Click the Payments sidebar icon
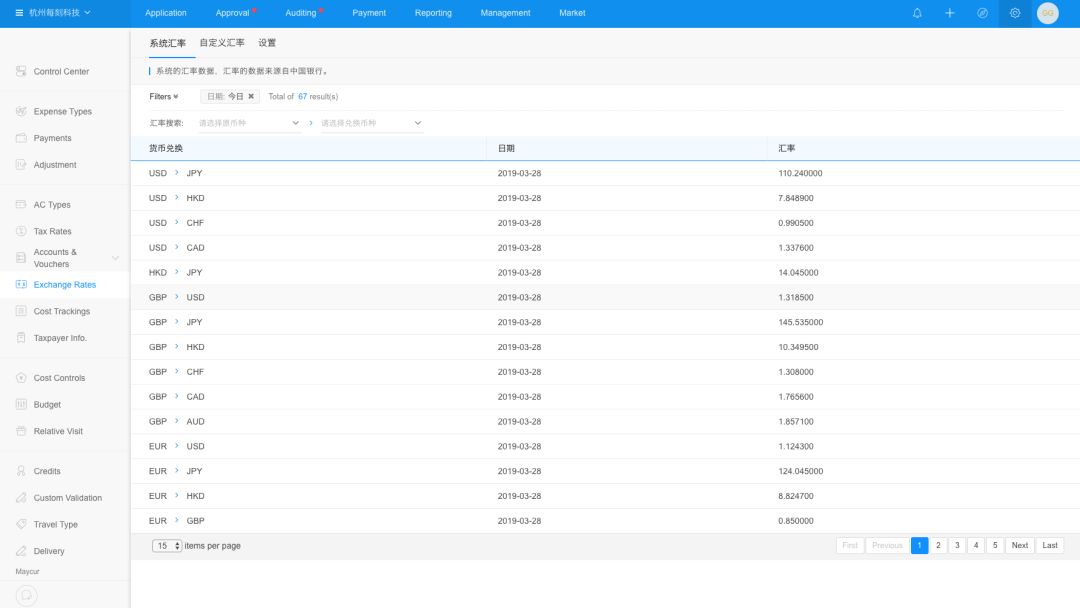The width and height of the screenshot is (1080, 608). pyautogui.click(x=21, y=138)
